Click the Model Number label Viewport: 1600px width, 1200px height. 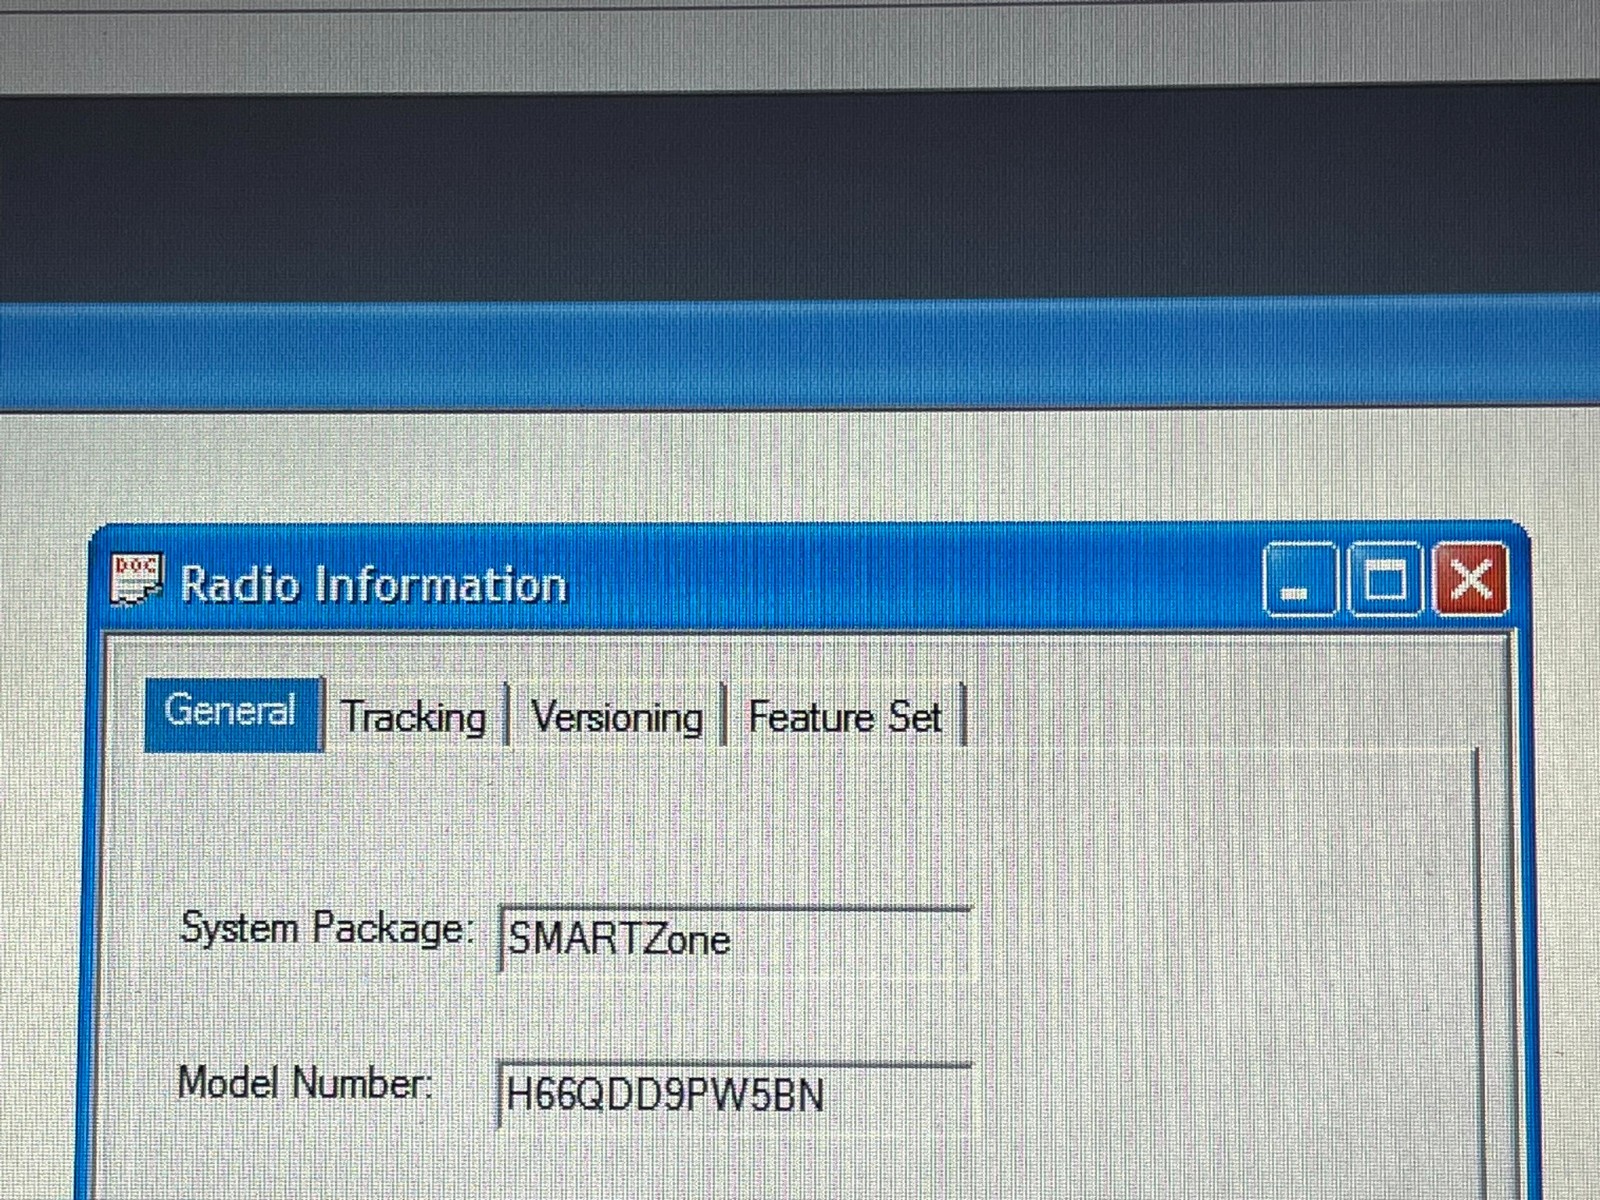[x=304, y=1083]
